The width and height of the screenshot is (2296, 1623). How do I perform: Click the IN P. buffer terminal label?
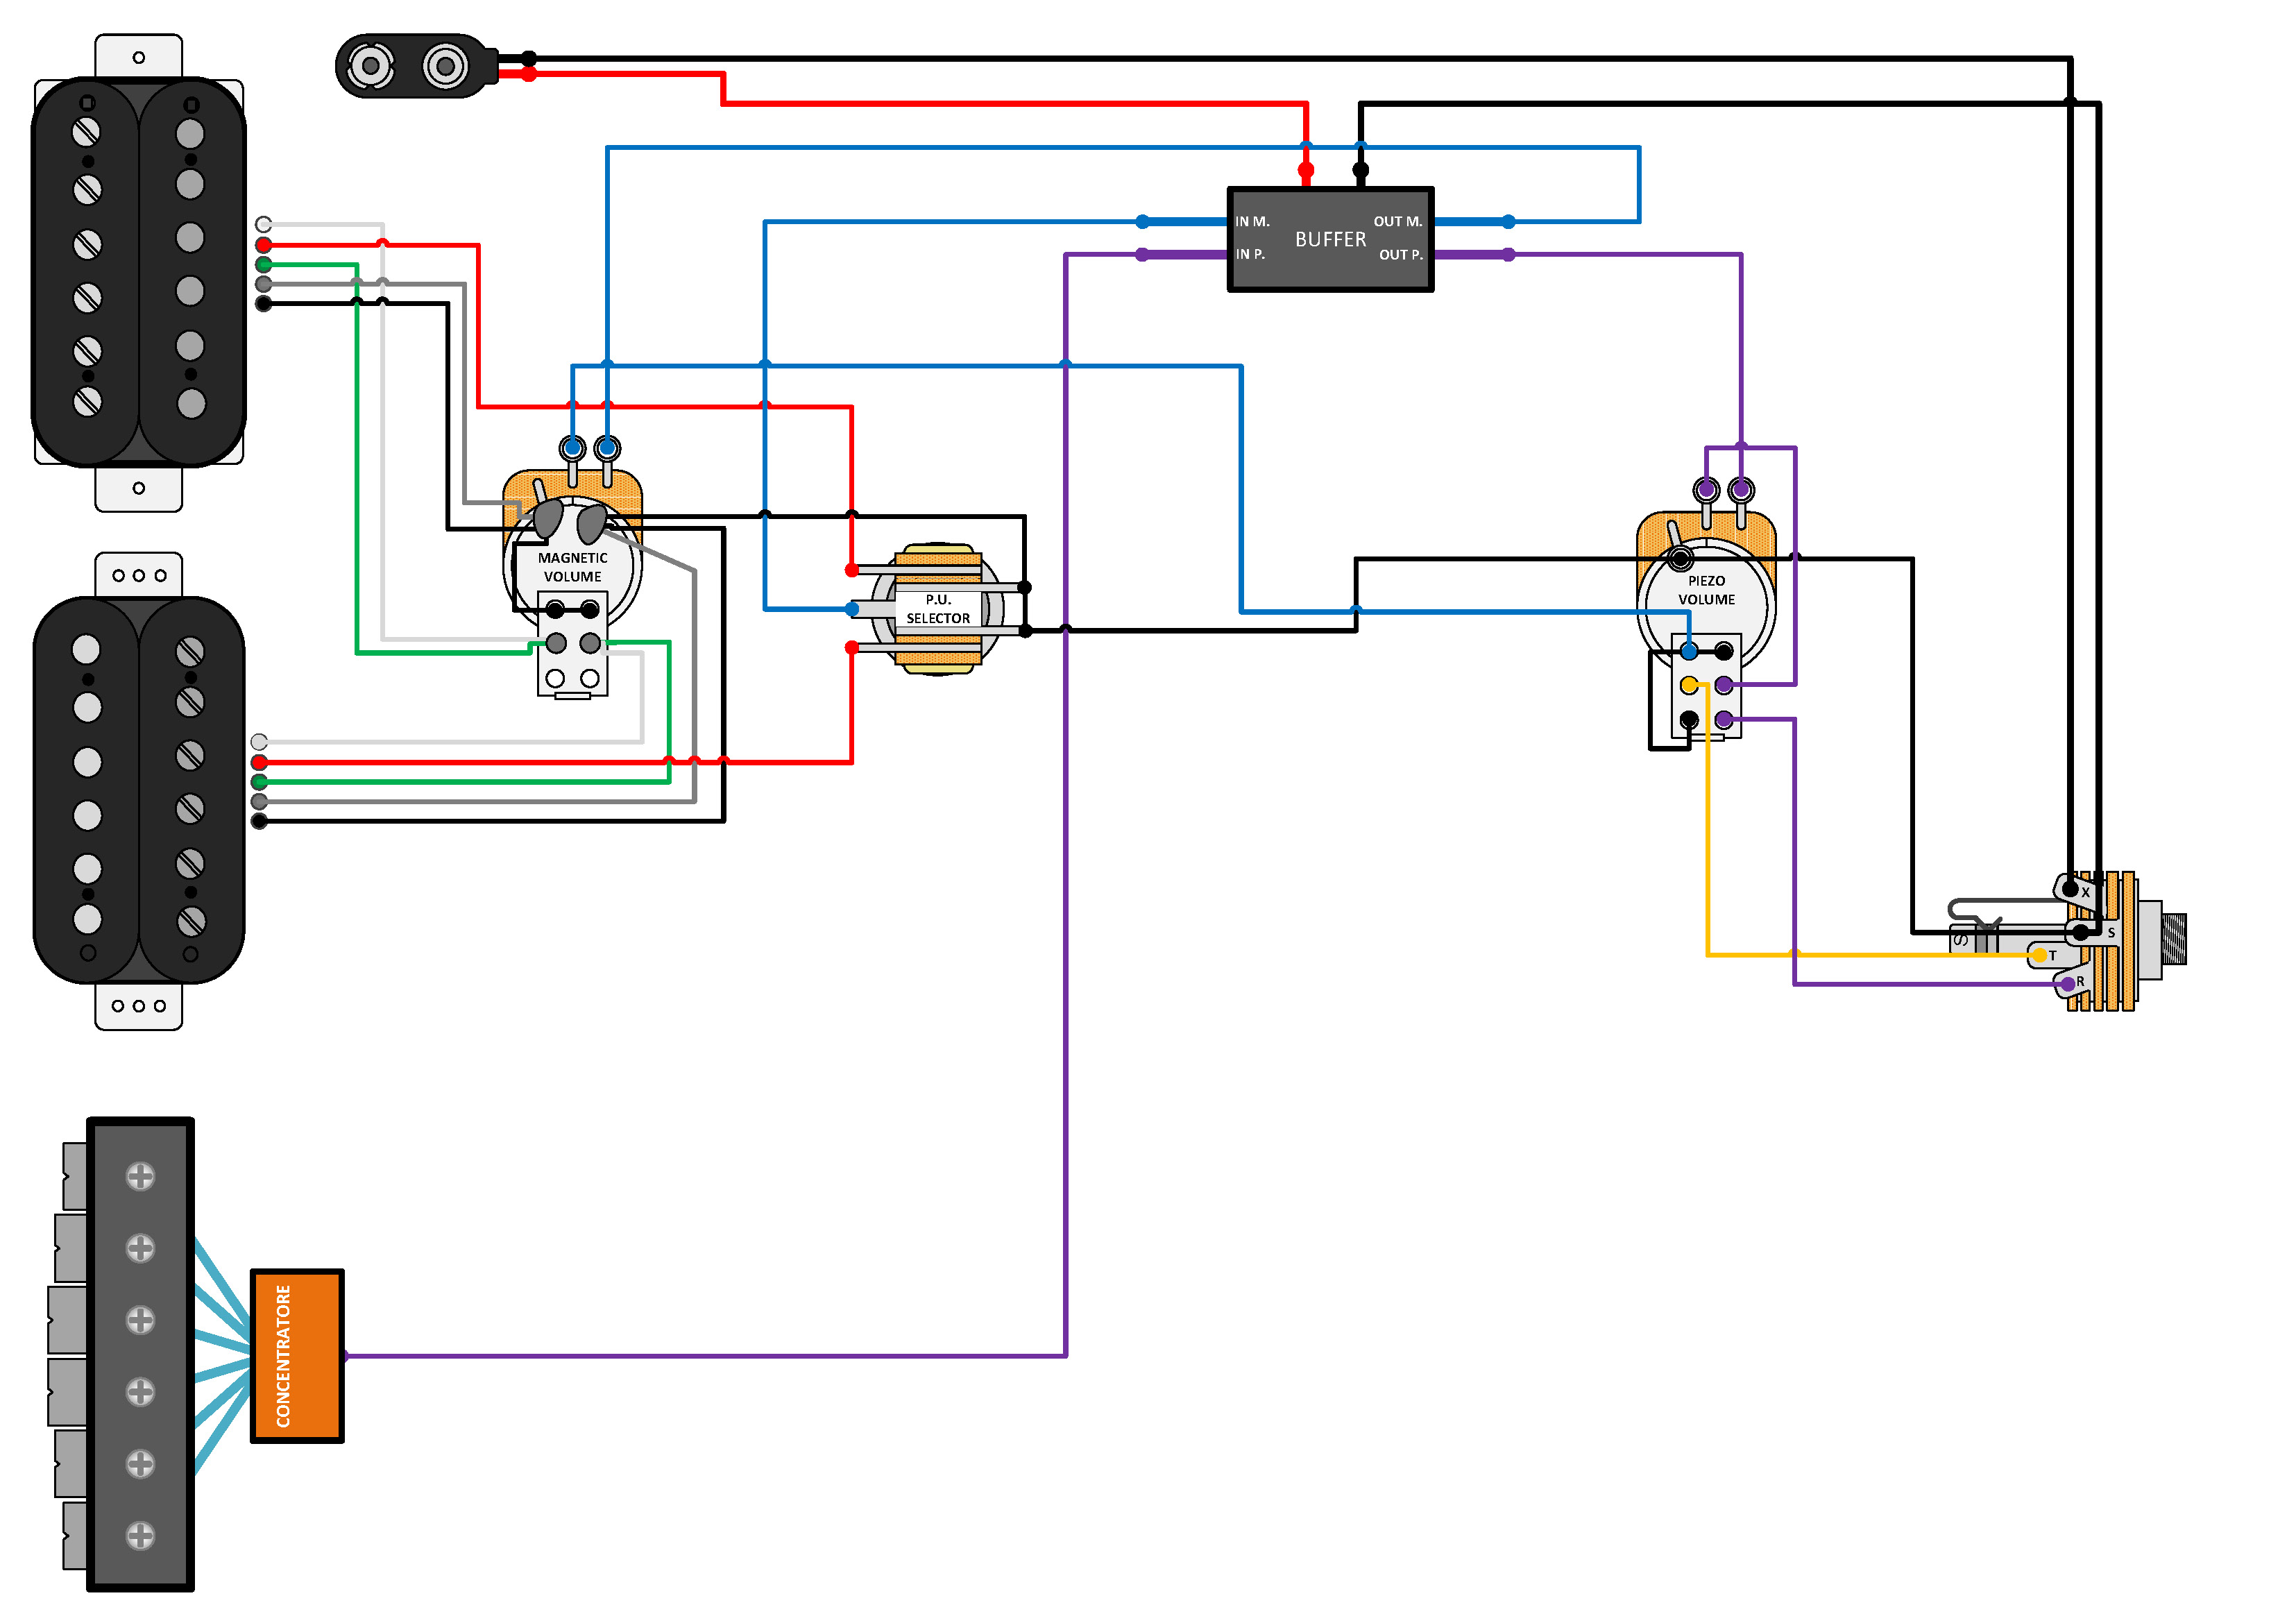(x=1250, y=255)
